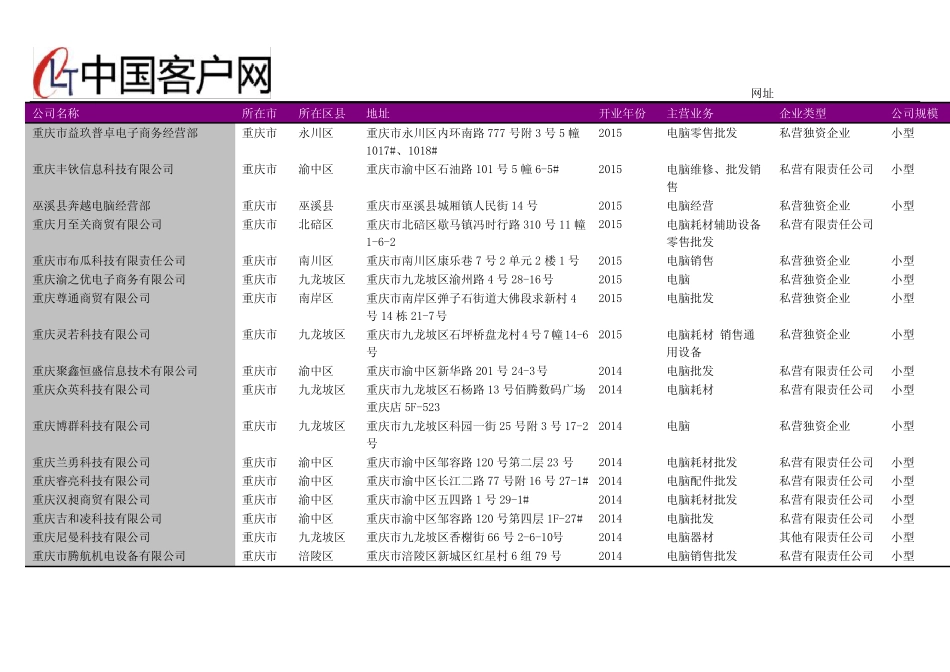Click business cell 电脑零售批发

pyautogui.click(x=702, y=133)
